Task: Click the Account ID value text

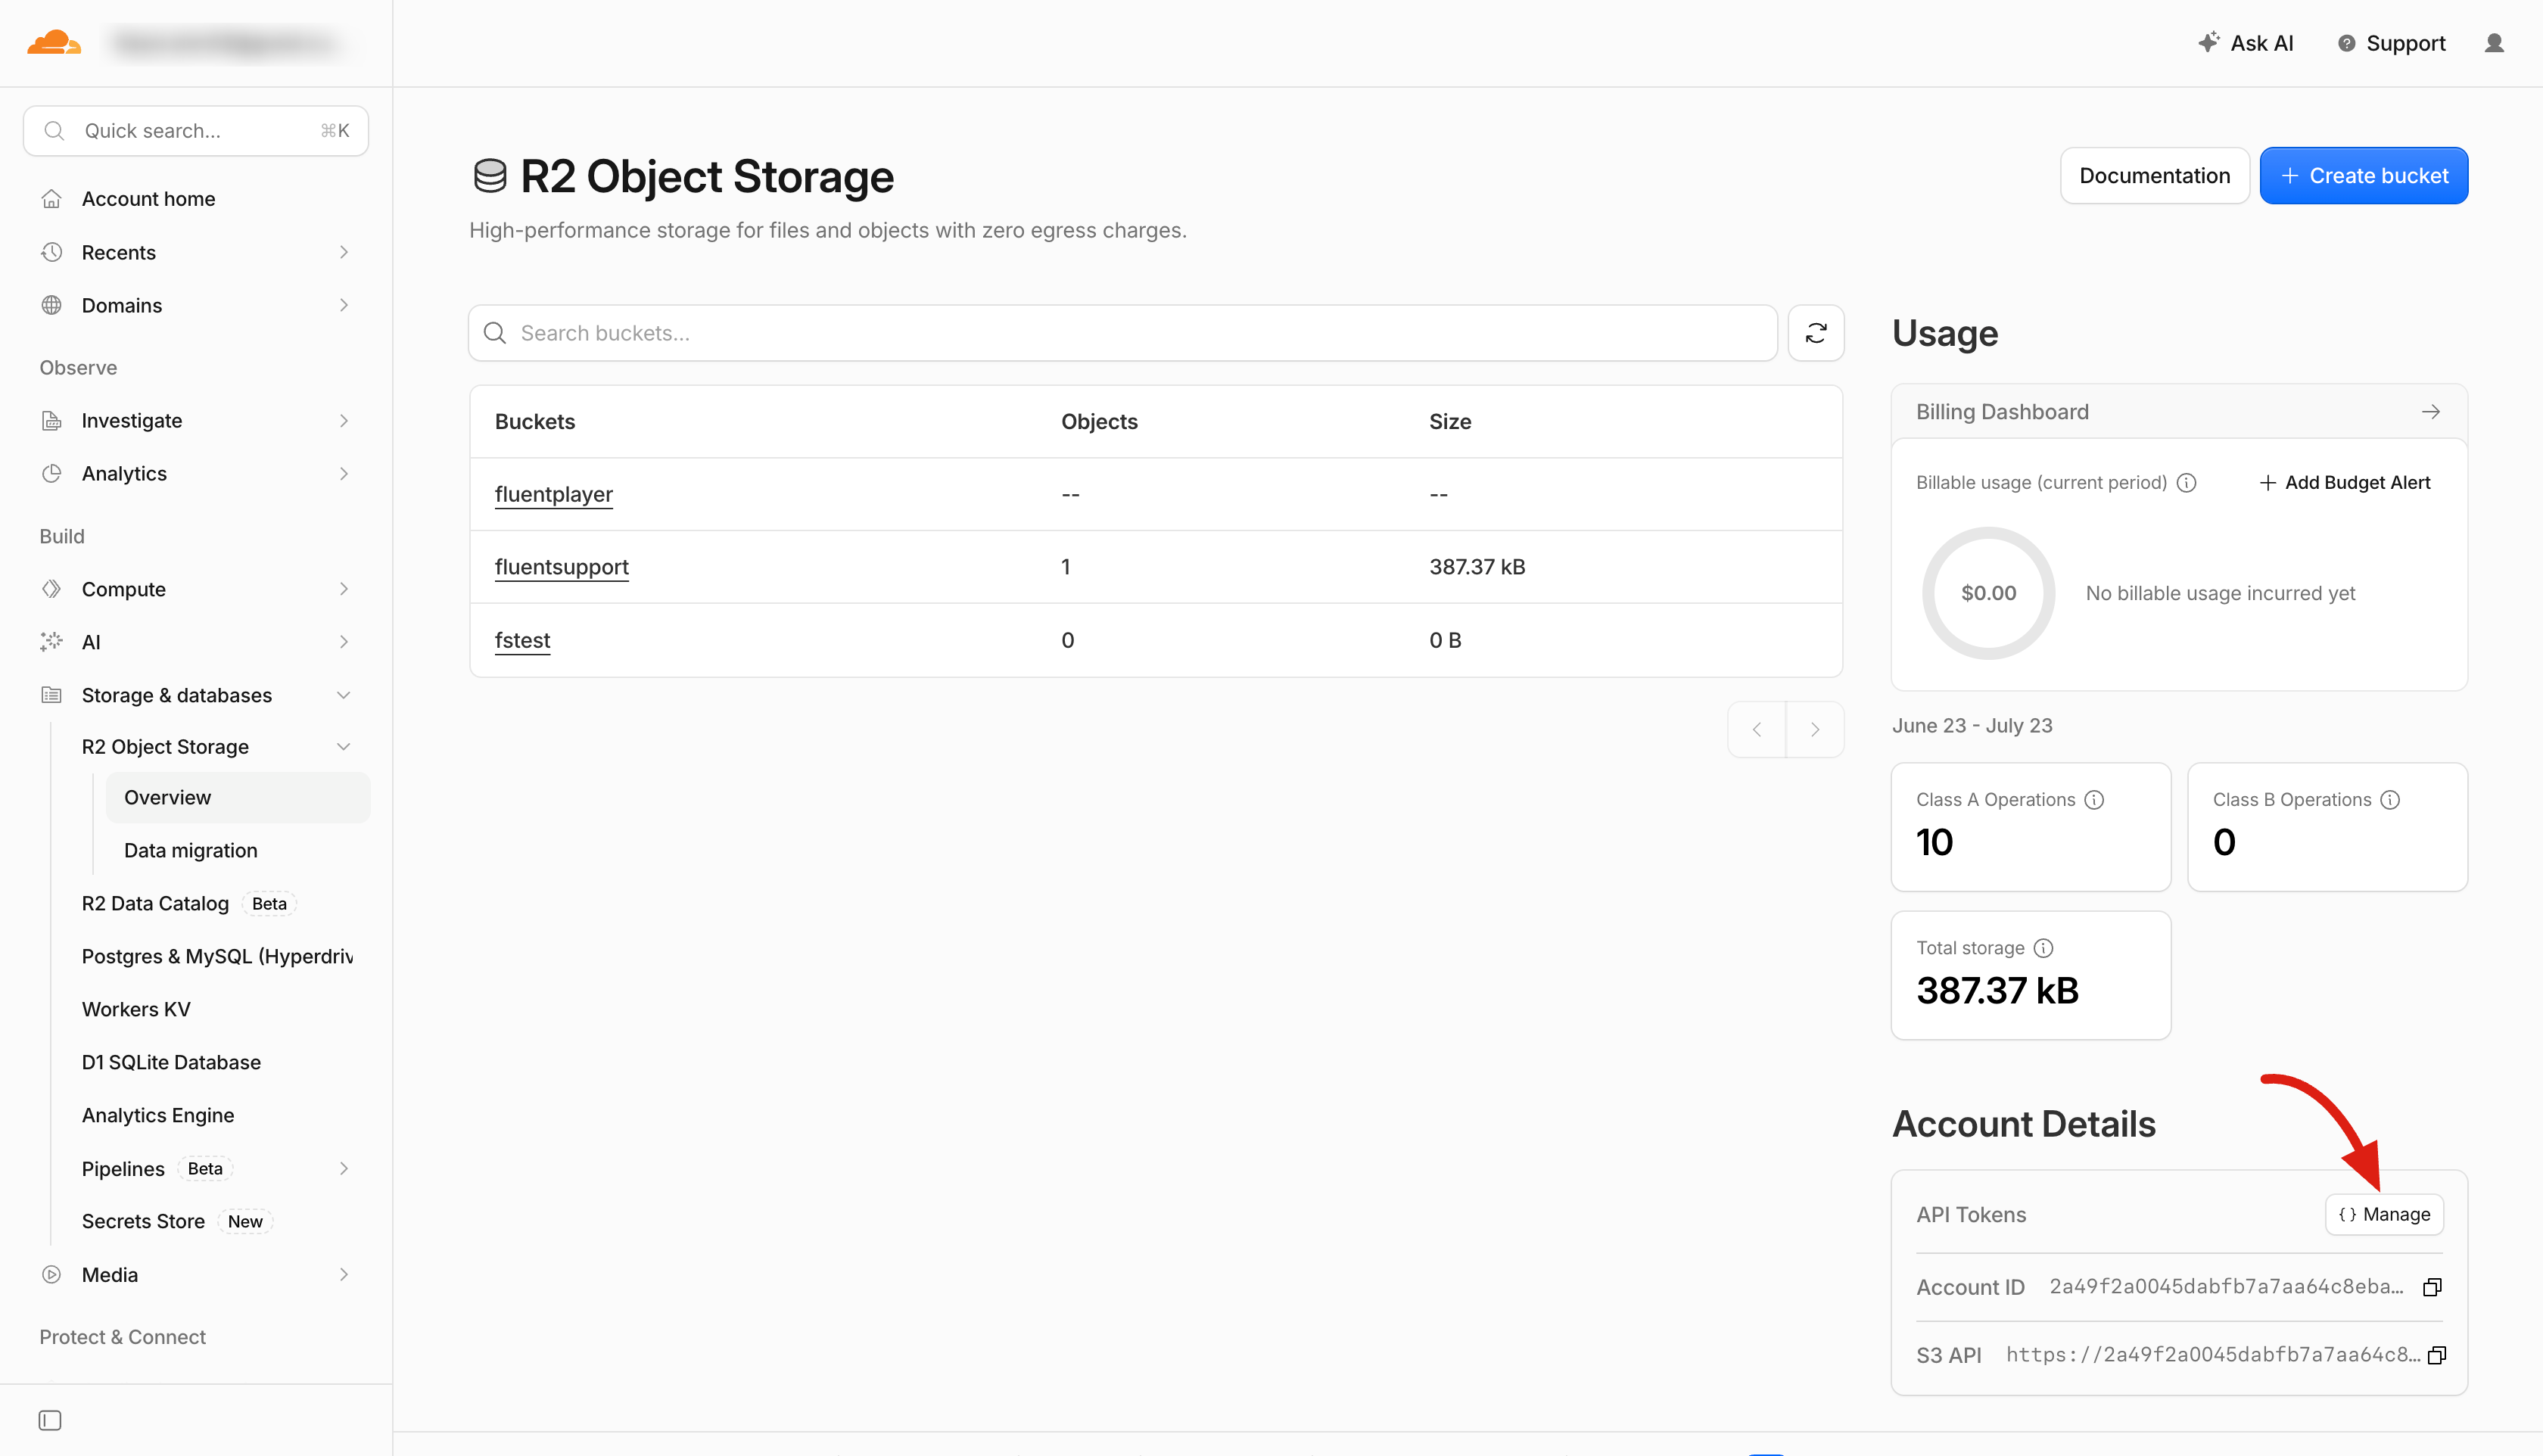Action: click(x=2226, y=1287)
